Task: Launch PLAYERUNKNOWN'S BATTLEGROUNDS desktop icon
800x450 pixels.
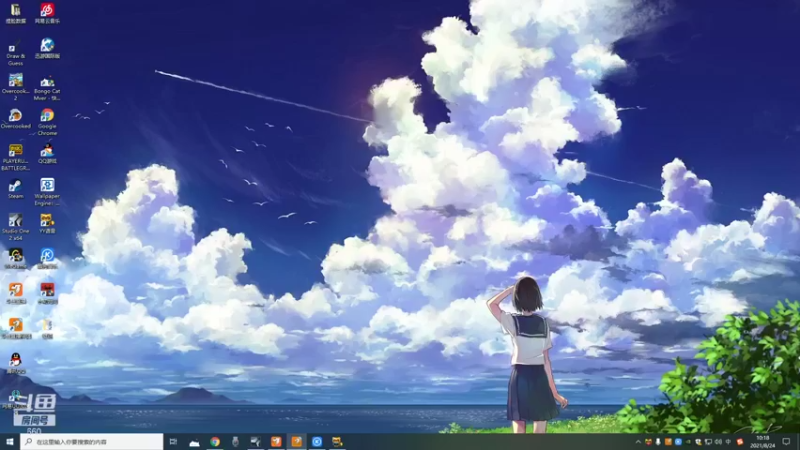Action: (15, 157)
